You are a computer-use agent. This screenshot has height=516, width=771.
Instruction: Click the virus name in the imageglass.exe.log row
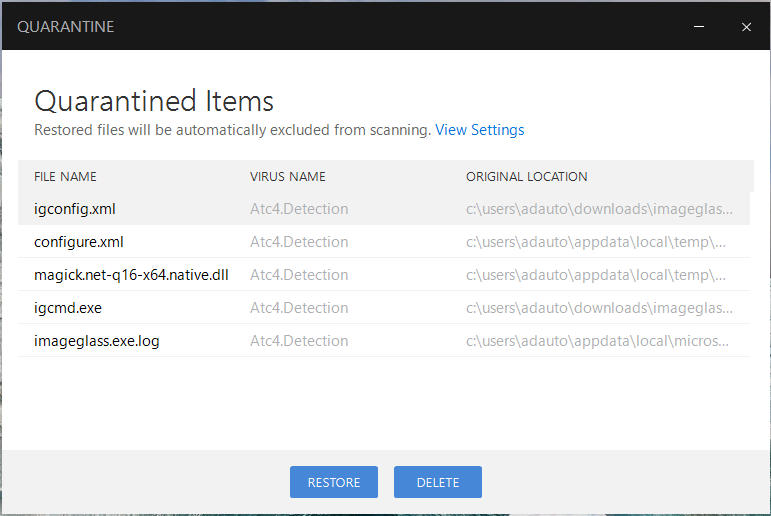point(299,341)
